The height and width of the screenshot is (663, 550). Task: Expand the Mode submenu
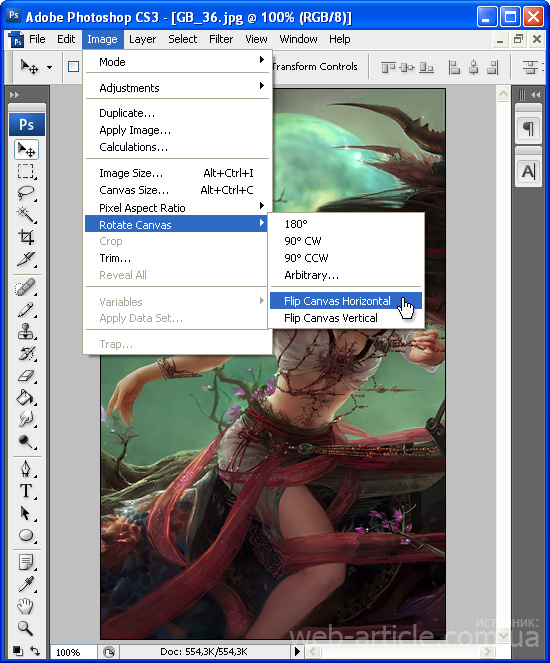[178, 62]
